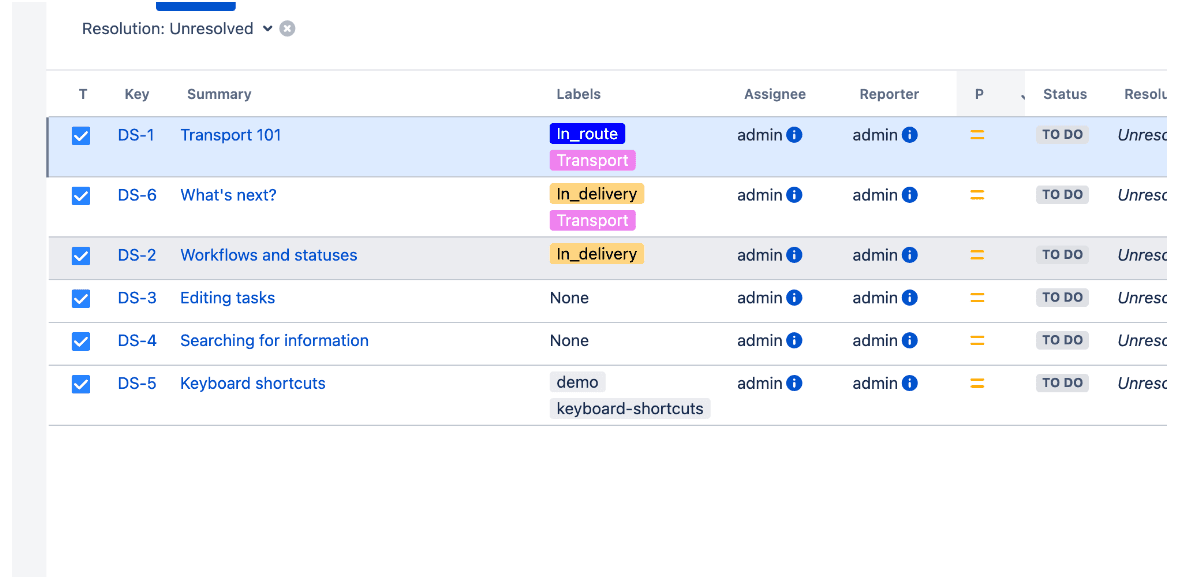Sort issues by Summary column header

[x=219, y=94]
